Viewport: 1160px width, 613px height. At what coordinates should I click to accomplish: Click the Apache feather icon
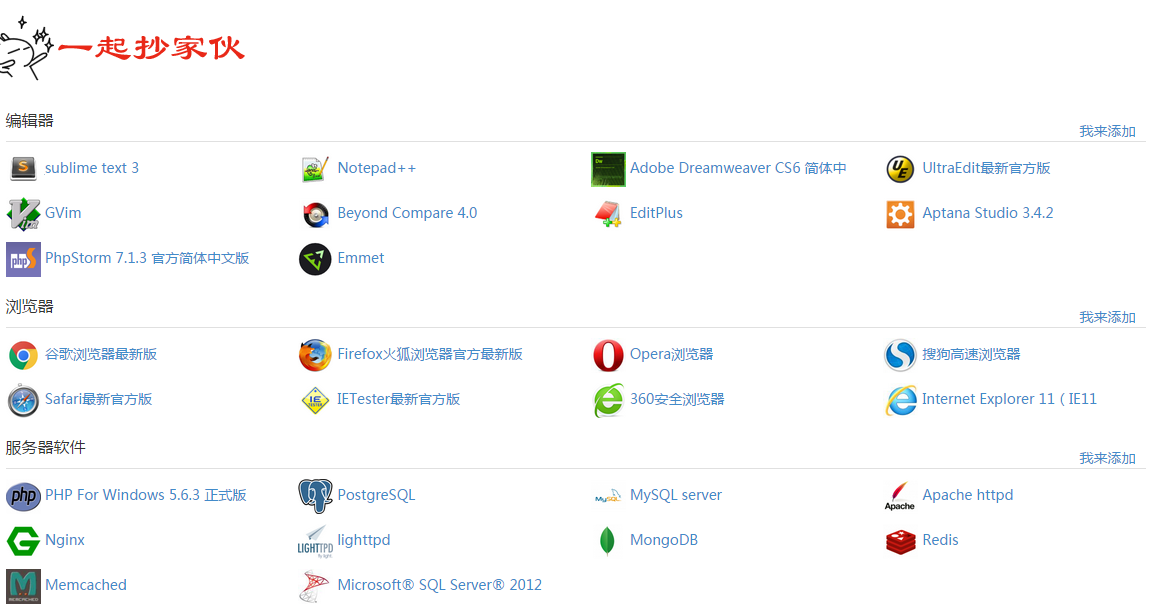(900, 496)
